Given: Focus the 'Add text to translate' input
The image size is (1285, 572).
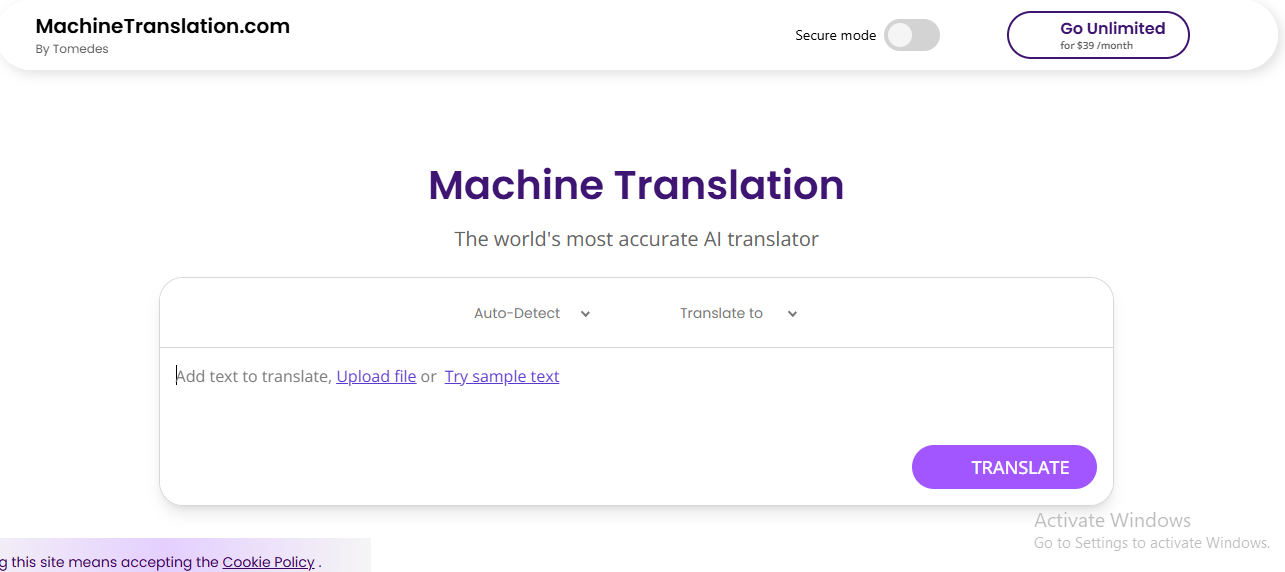Looking at the screenshot, I should point(254,377).
